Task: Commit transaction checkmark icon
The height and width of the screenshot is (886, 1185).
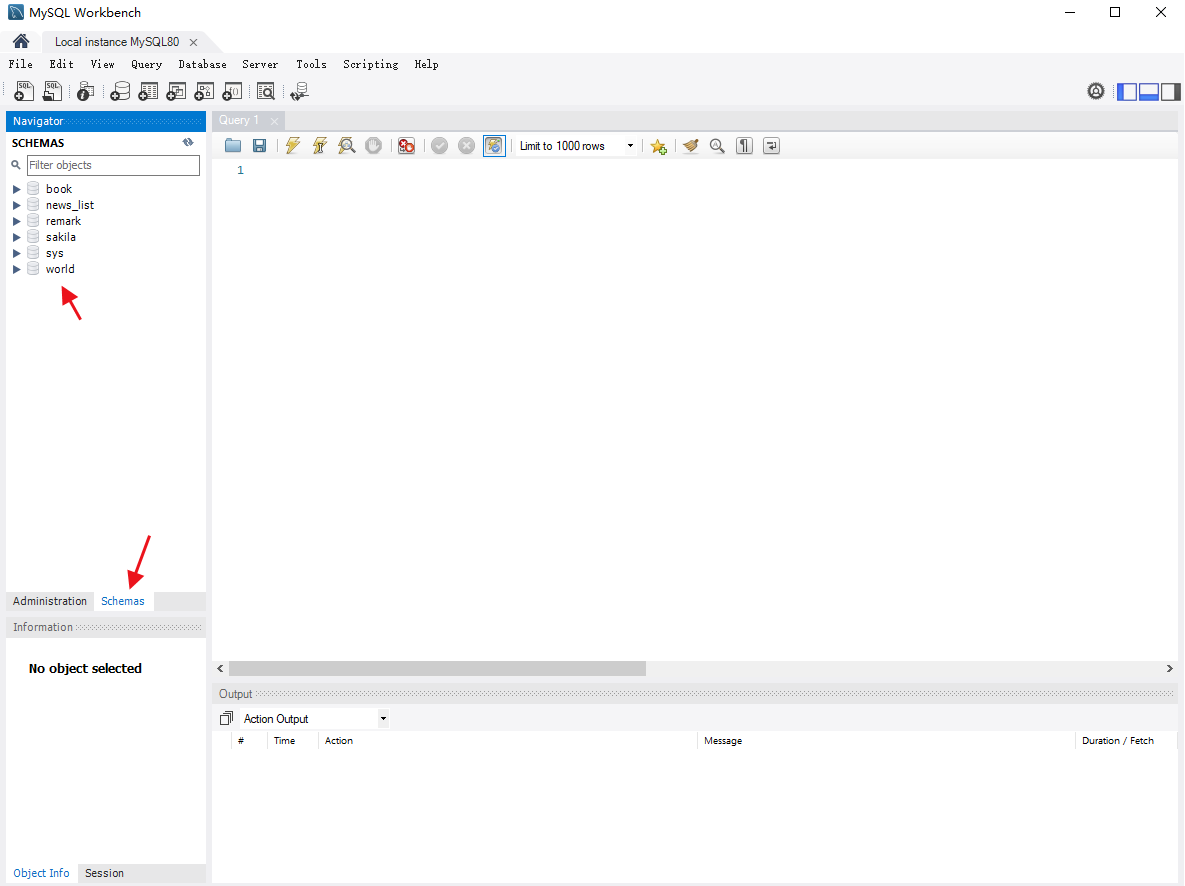Action: pyautogui.click(x=439, y=146)
